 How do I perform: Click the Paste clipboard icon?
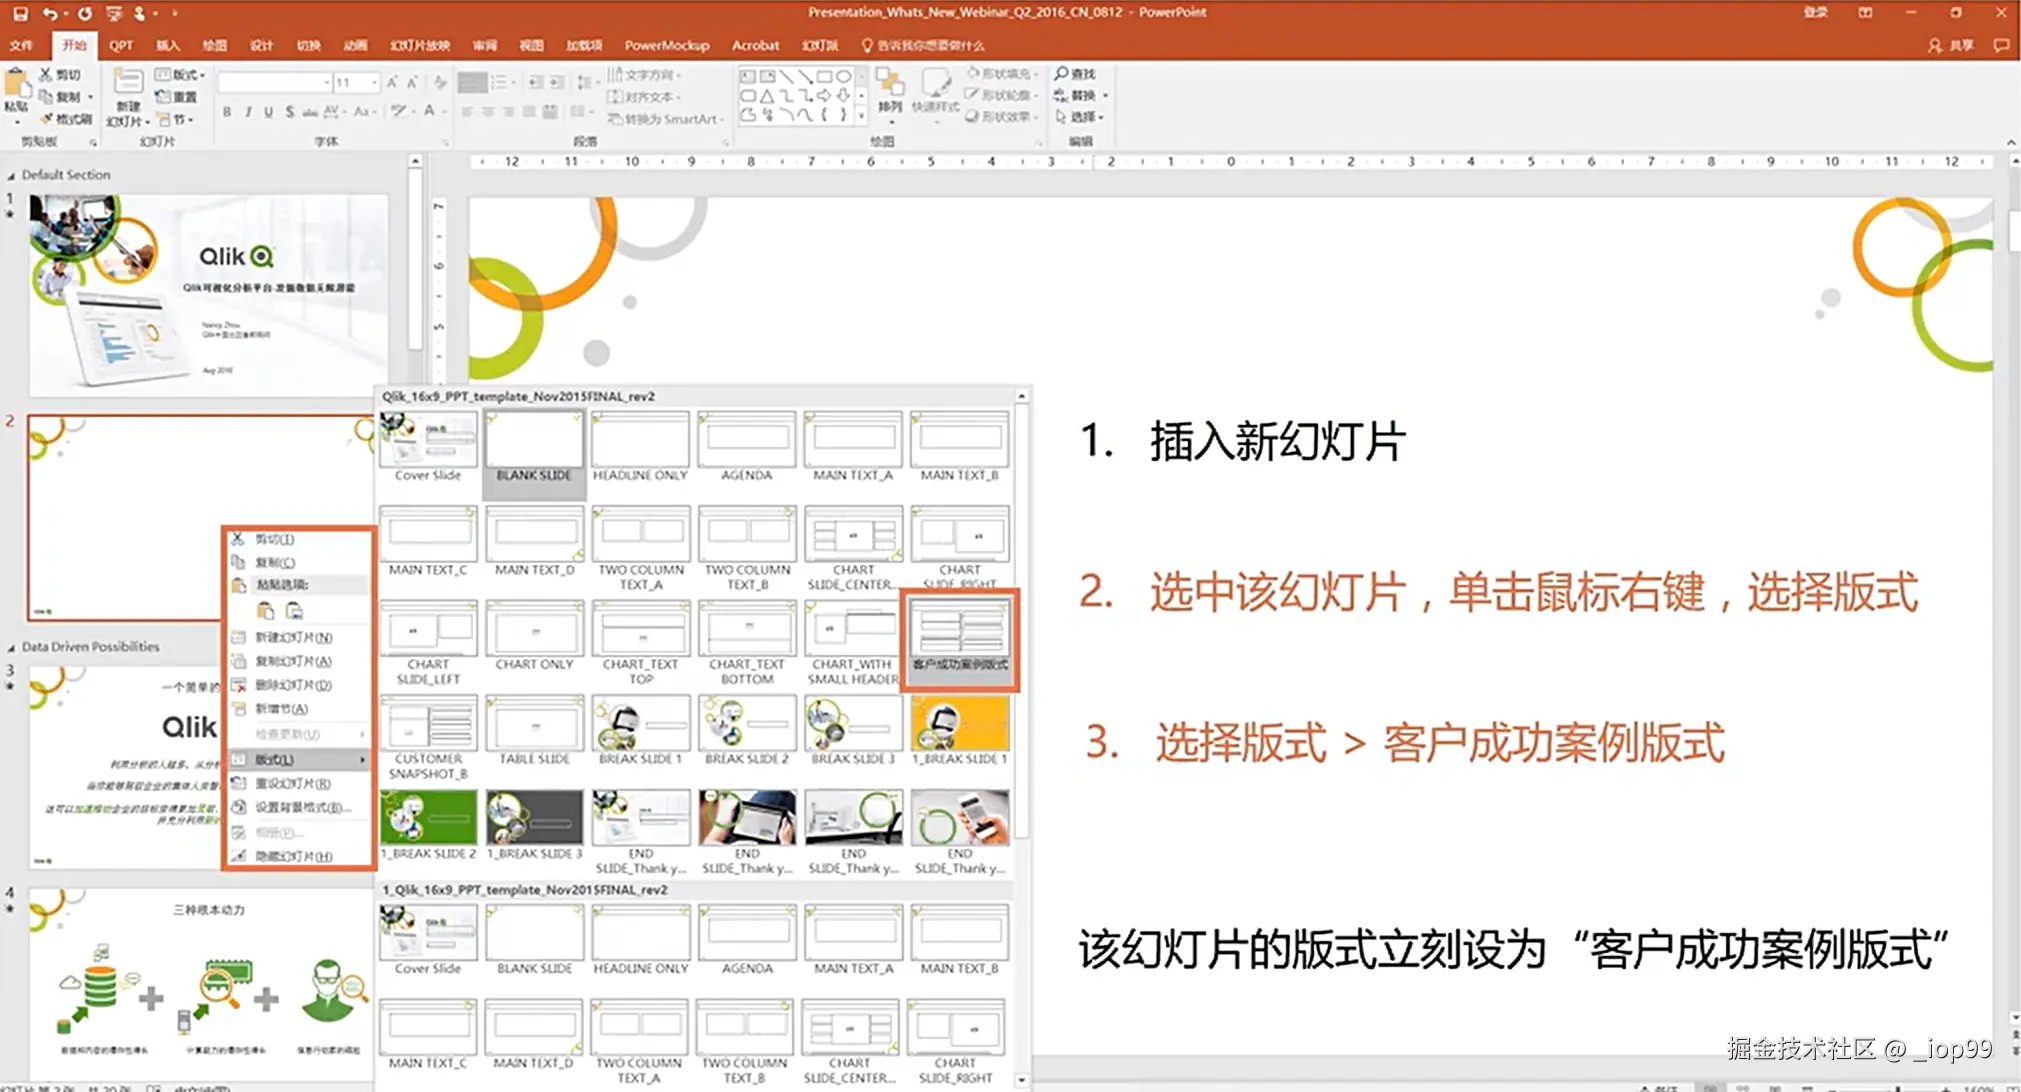16,82
